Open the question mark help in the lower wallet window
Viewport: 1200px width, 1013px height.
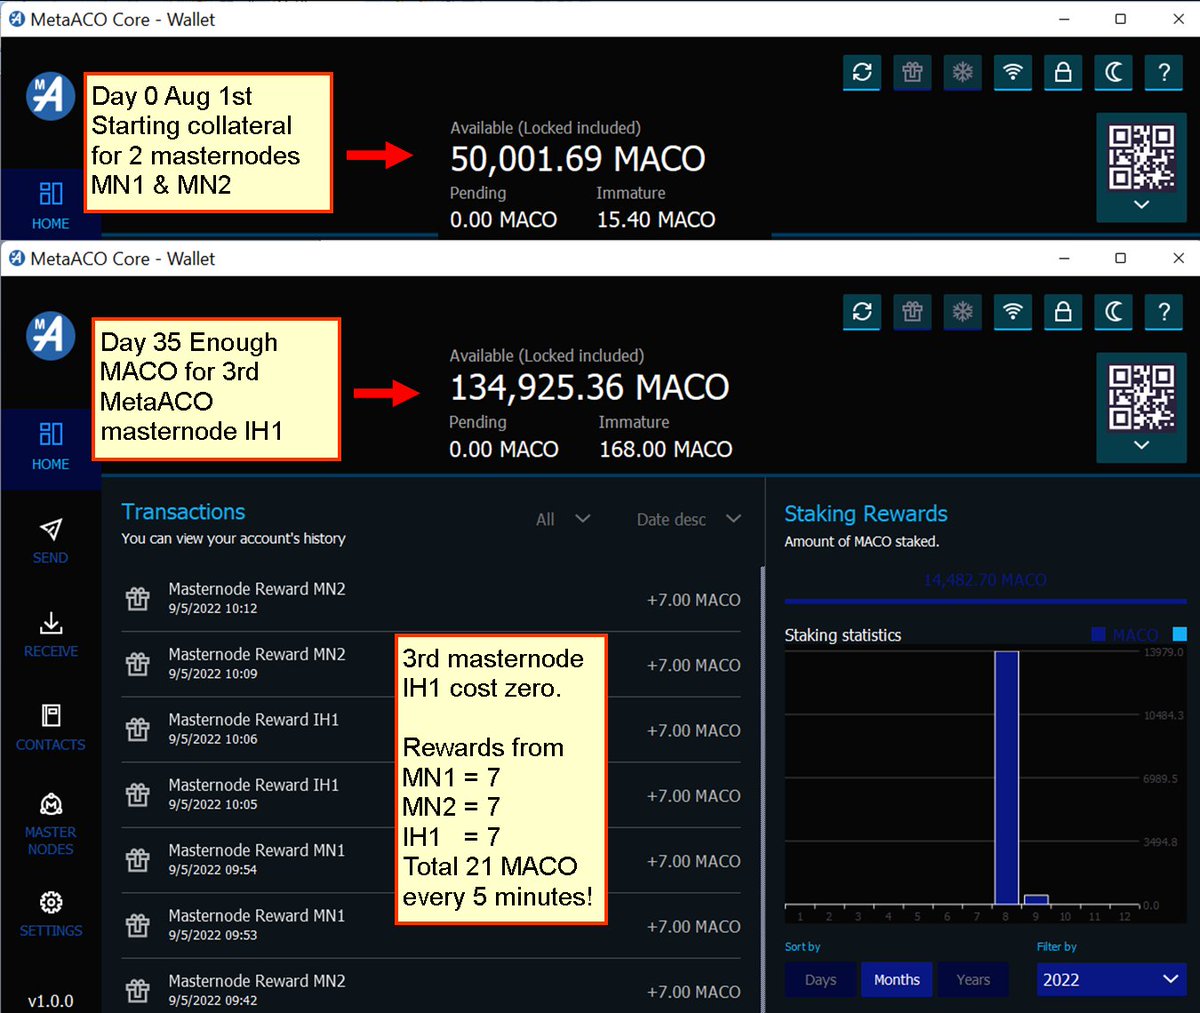click(1164, 312)
